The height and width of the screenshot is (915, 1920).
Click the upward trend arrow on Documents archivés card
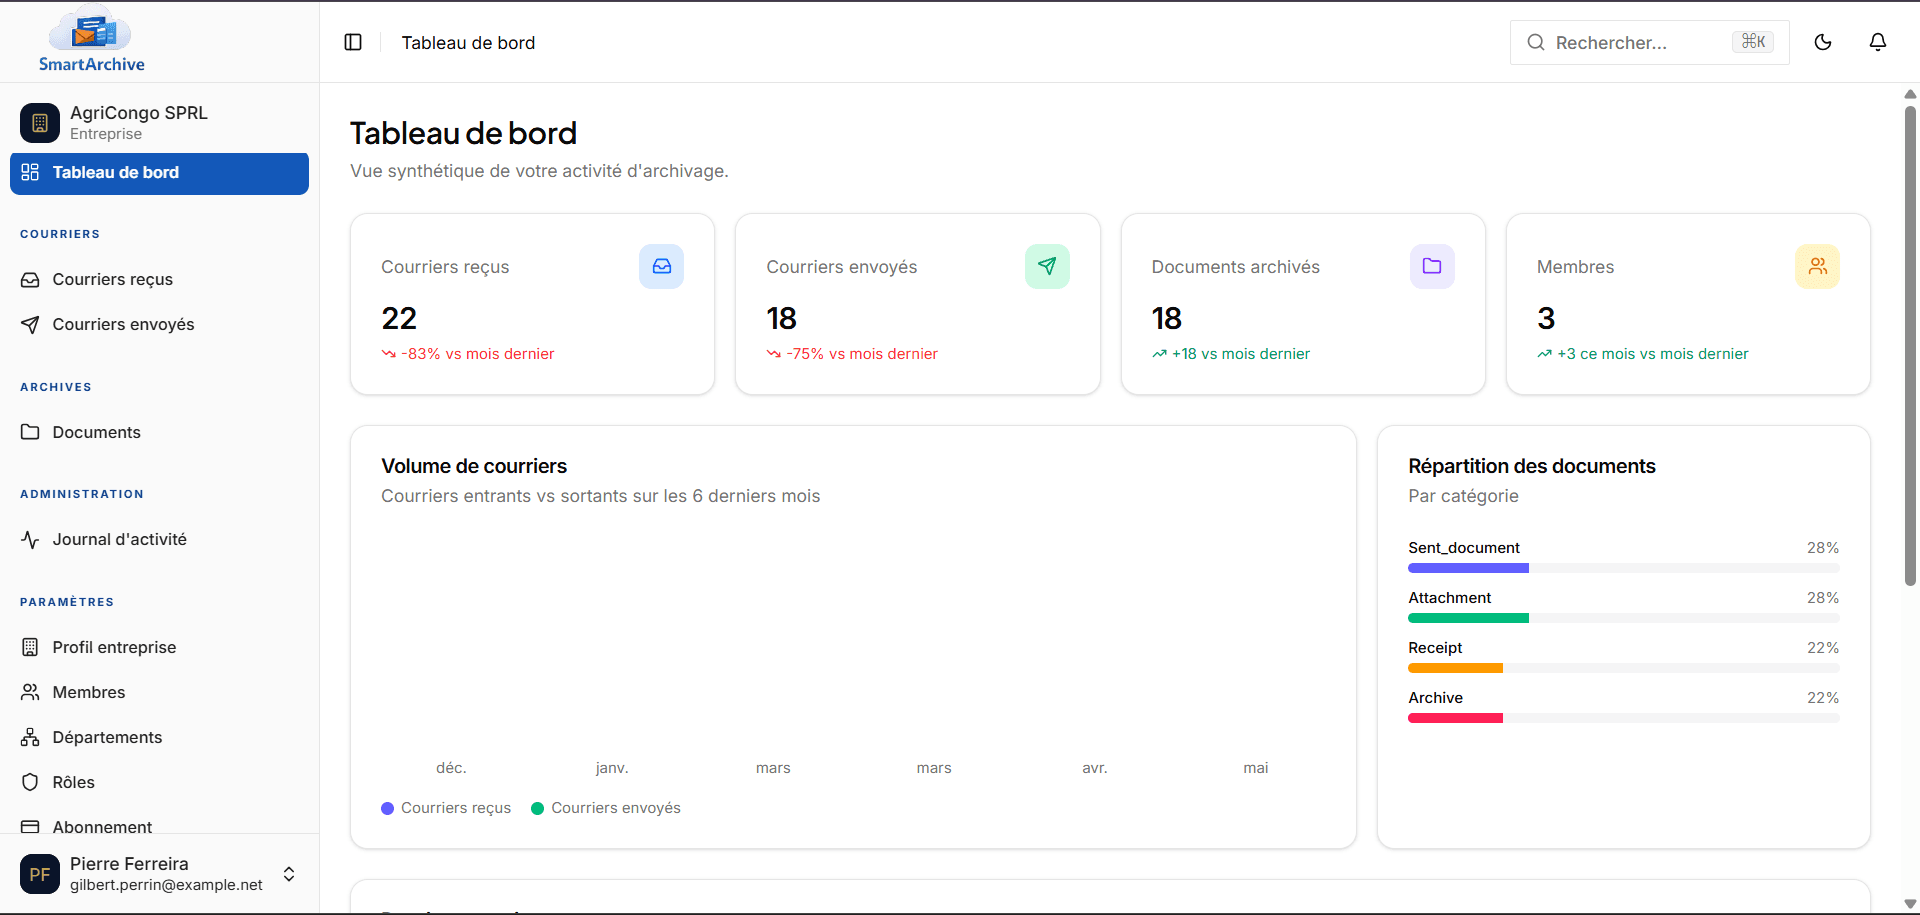(1159, 354)
